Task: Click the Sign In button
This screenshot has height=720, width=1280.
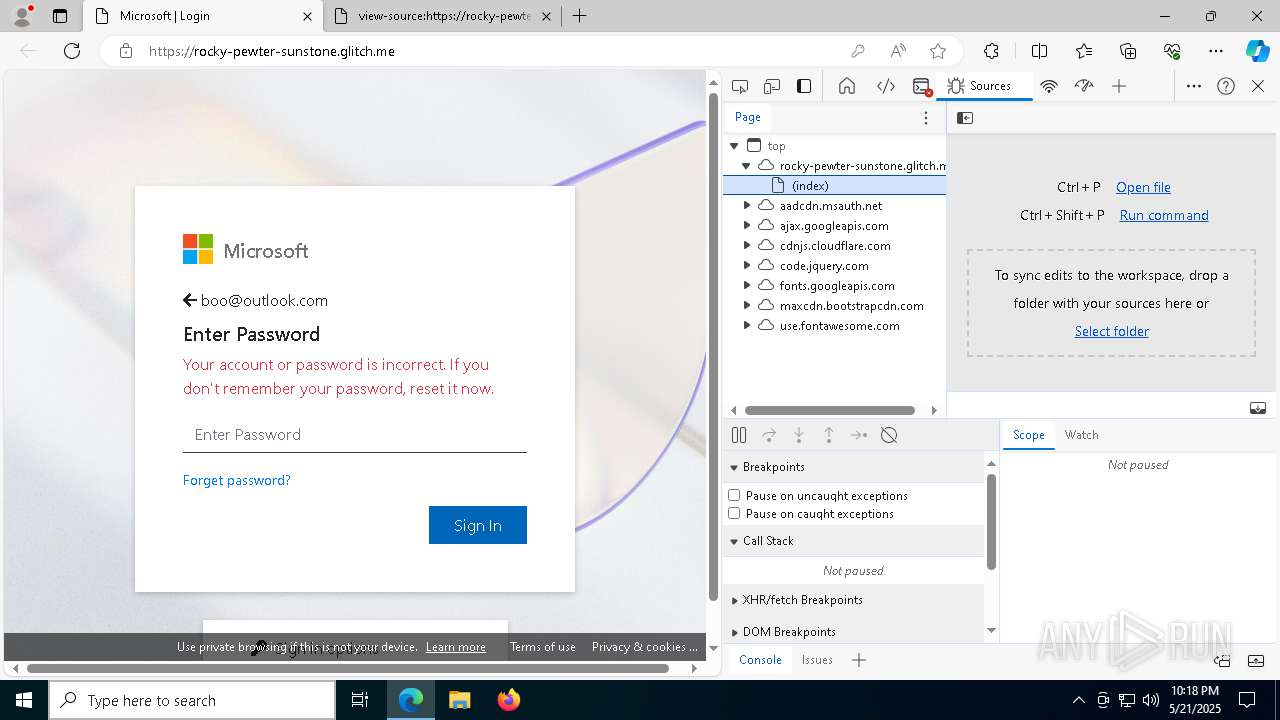Action: tap(478, 525)
